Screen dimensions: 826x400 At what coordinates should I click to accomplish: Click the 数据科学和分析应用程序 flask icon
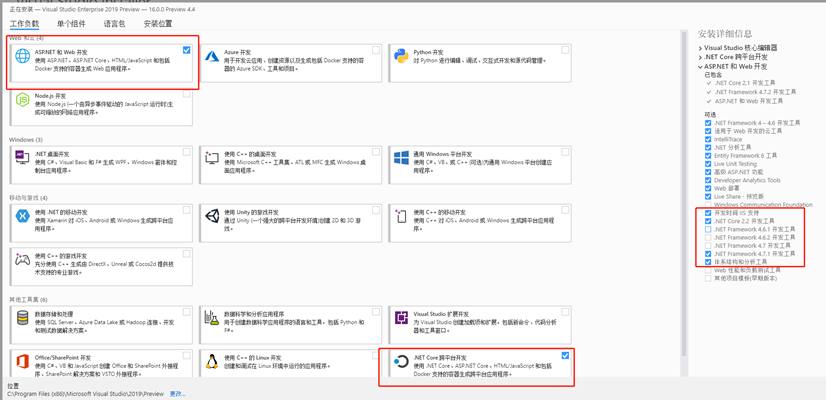click(x=212, y=317)
